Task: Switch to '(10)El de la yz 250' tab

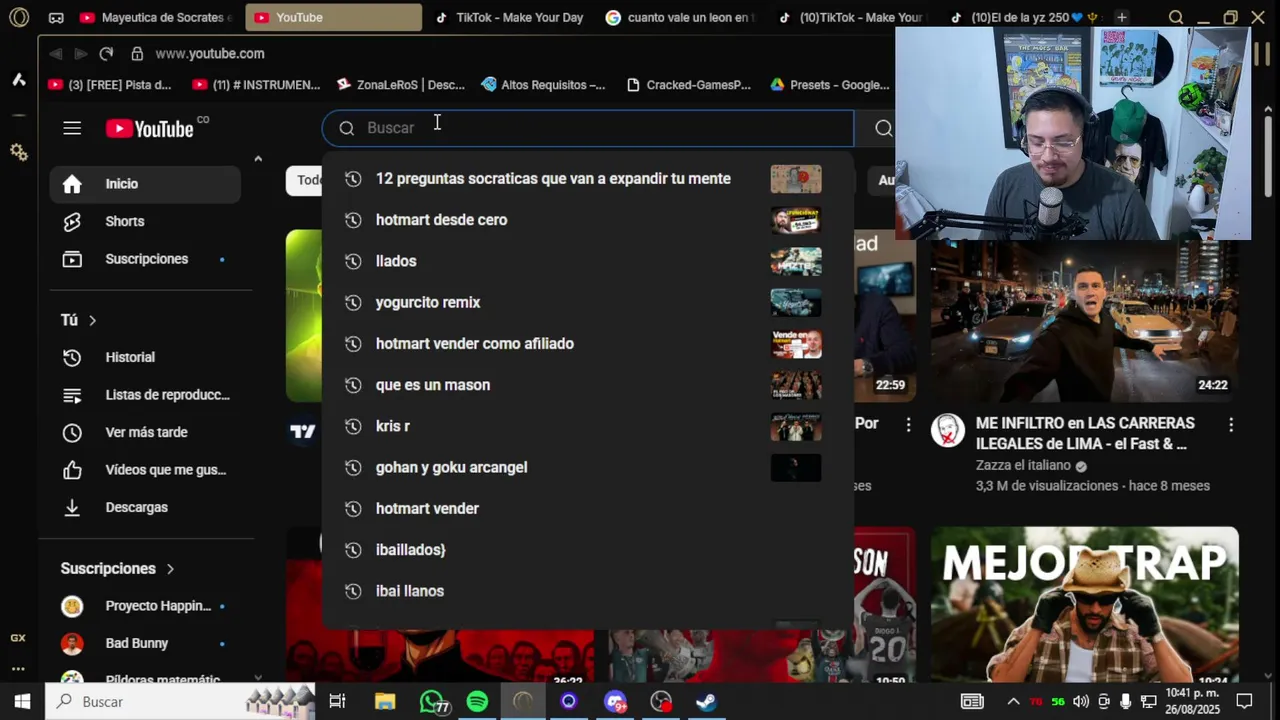Action: click(x=1023, y=17)
